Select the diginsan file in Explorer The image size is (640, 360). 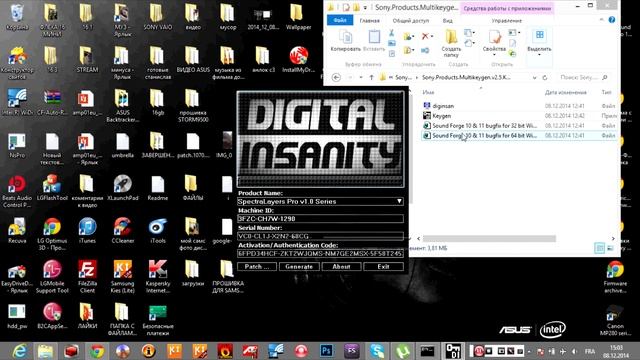[x=443, y=106]
